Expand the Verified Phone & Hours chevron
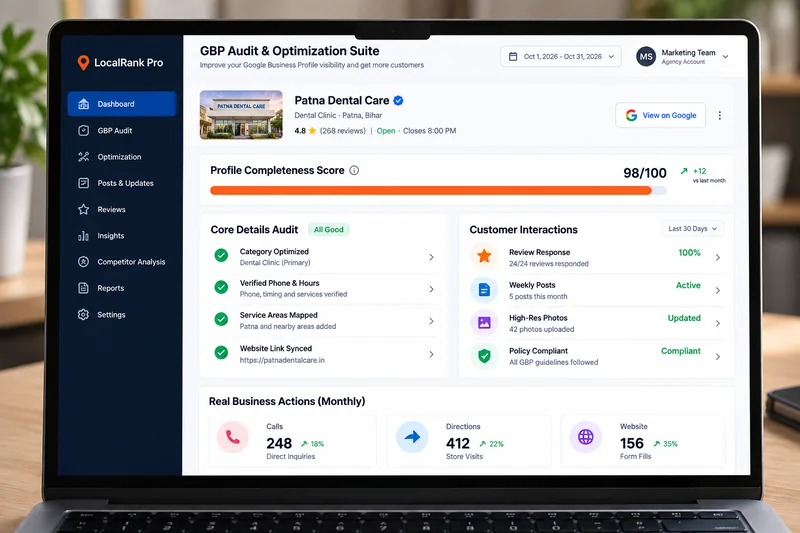 pos(431,289)
